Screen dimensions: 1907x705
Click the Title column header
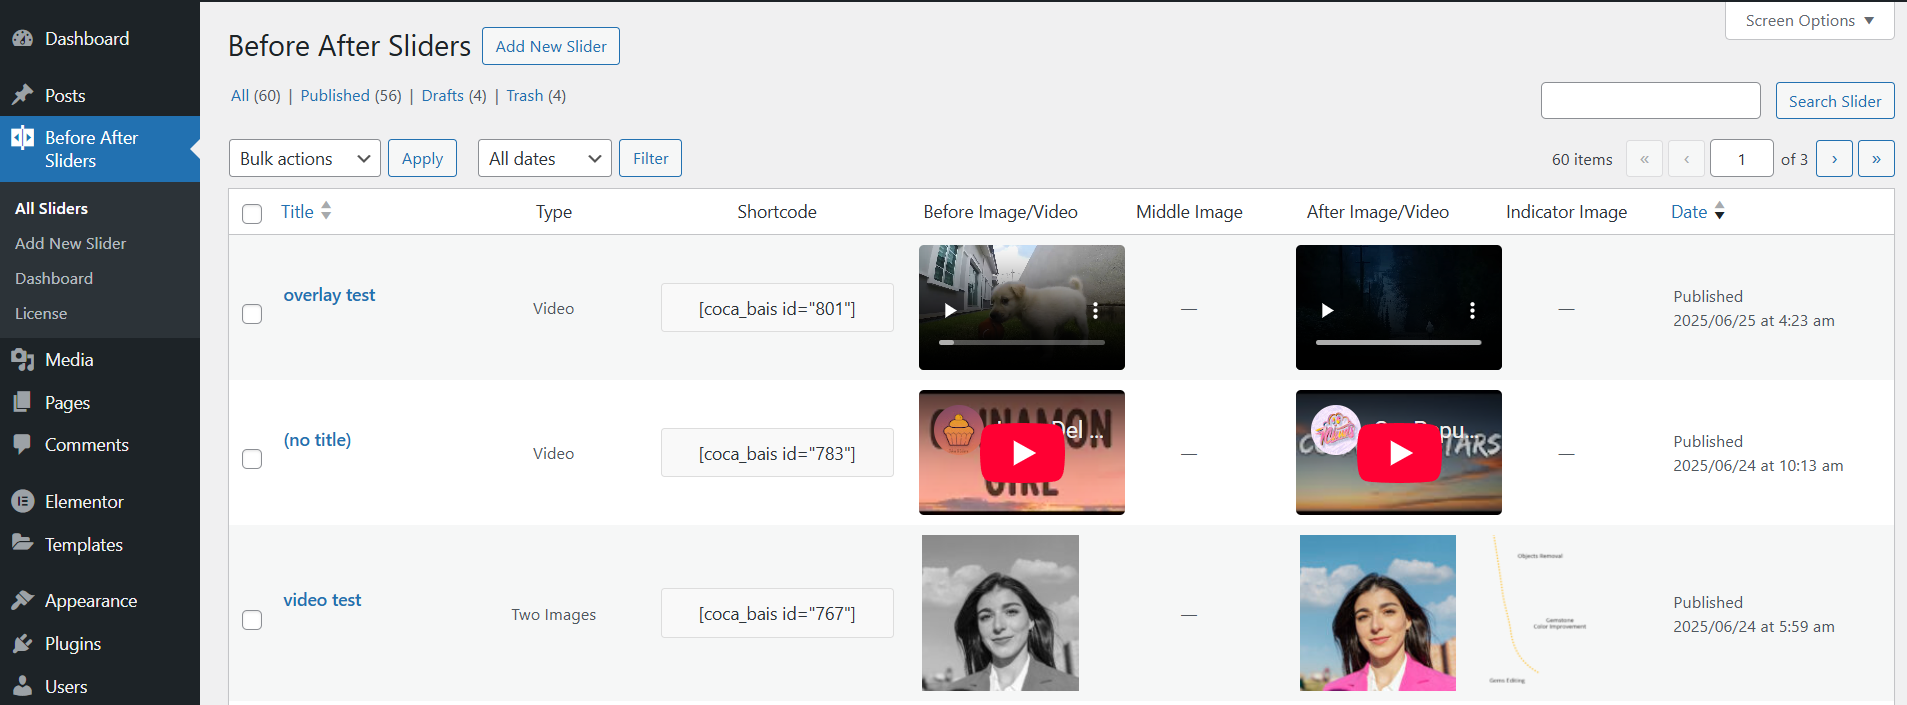click(297, 211)
